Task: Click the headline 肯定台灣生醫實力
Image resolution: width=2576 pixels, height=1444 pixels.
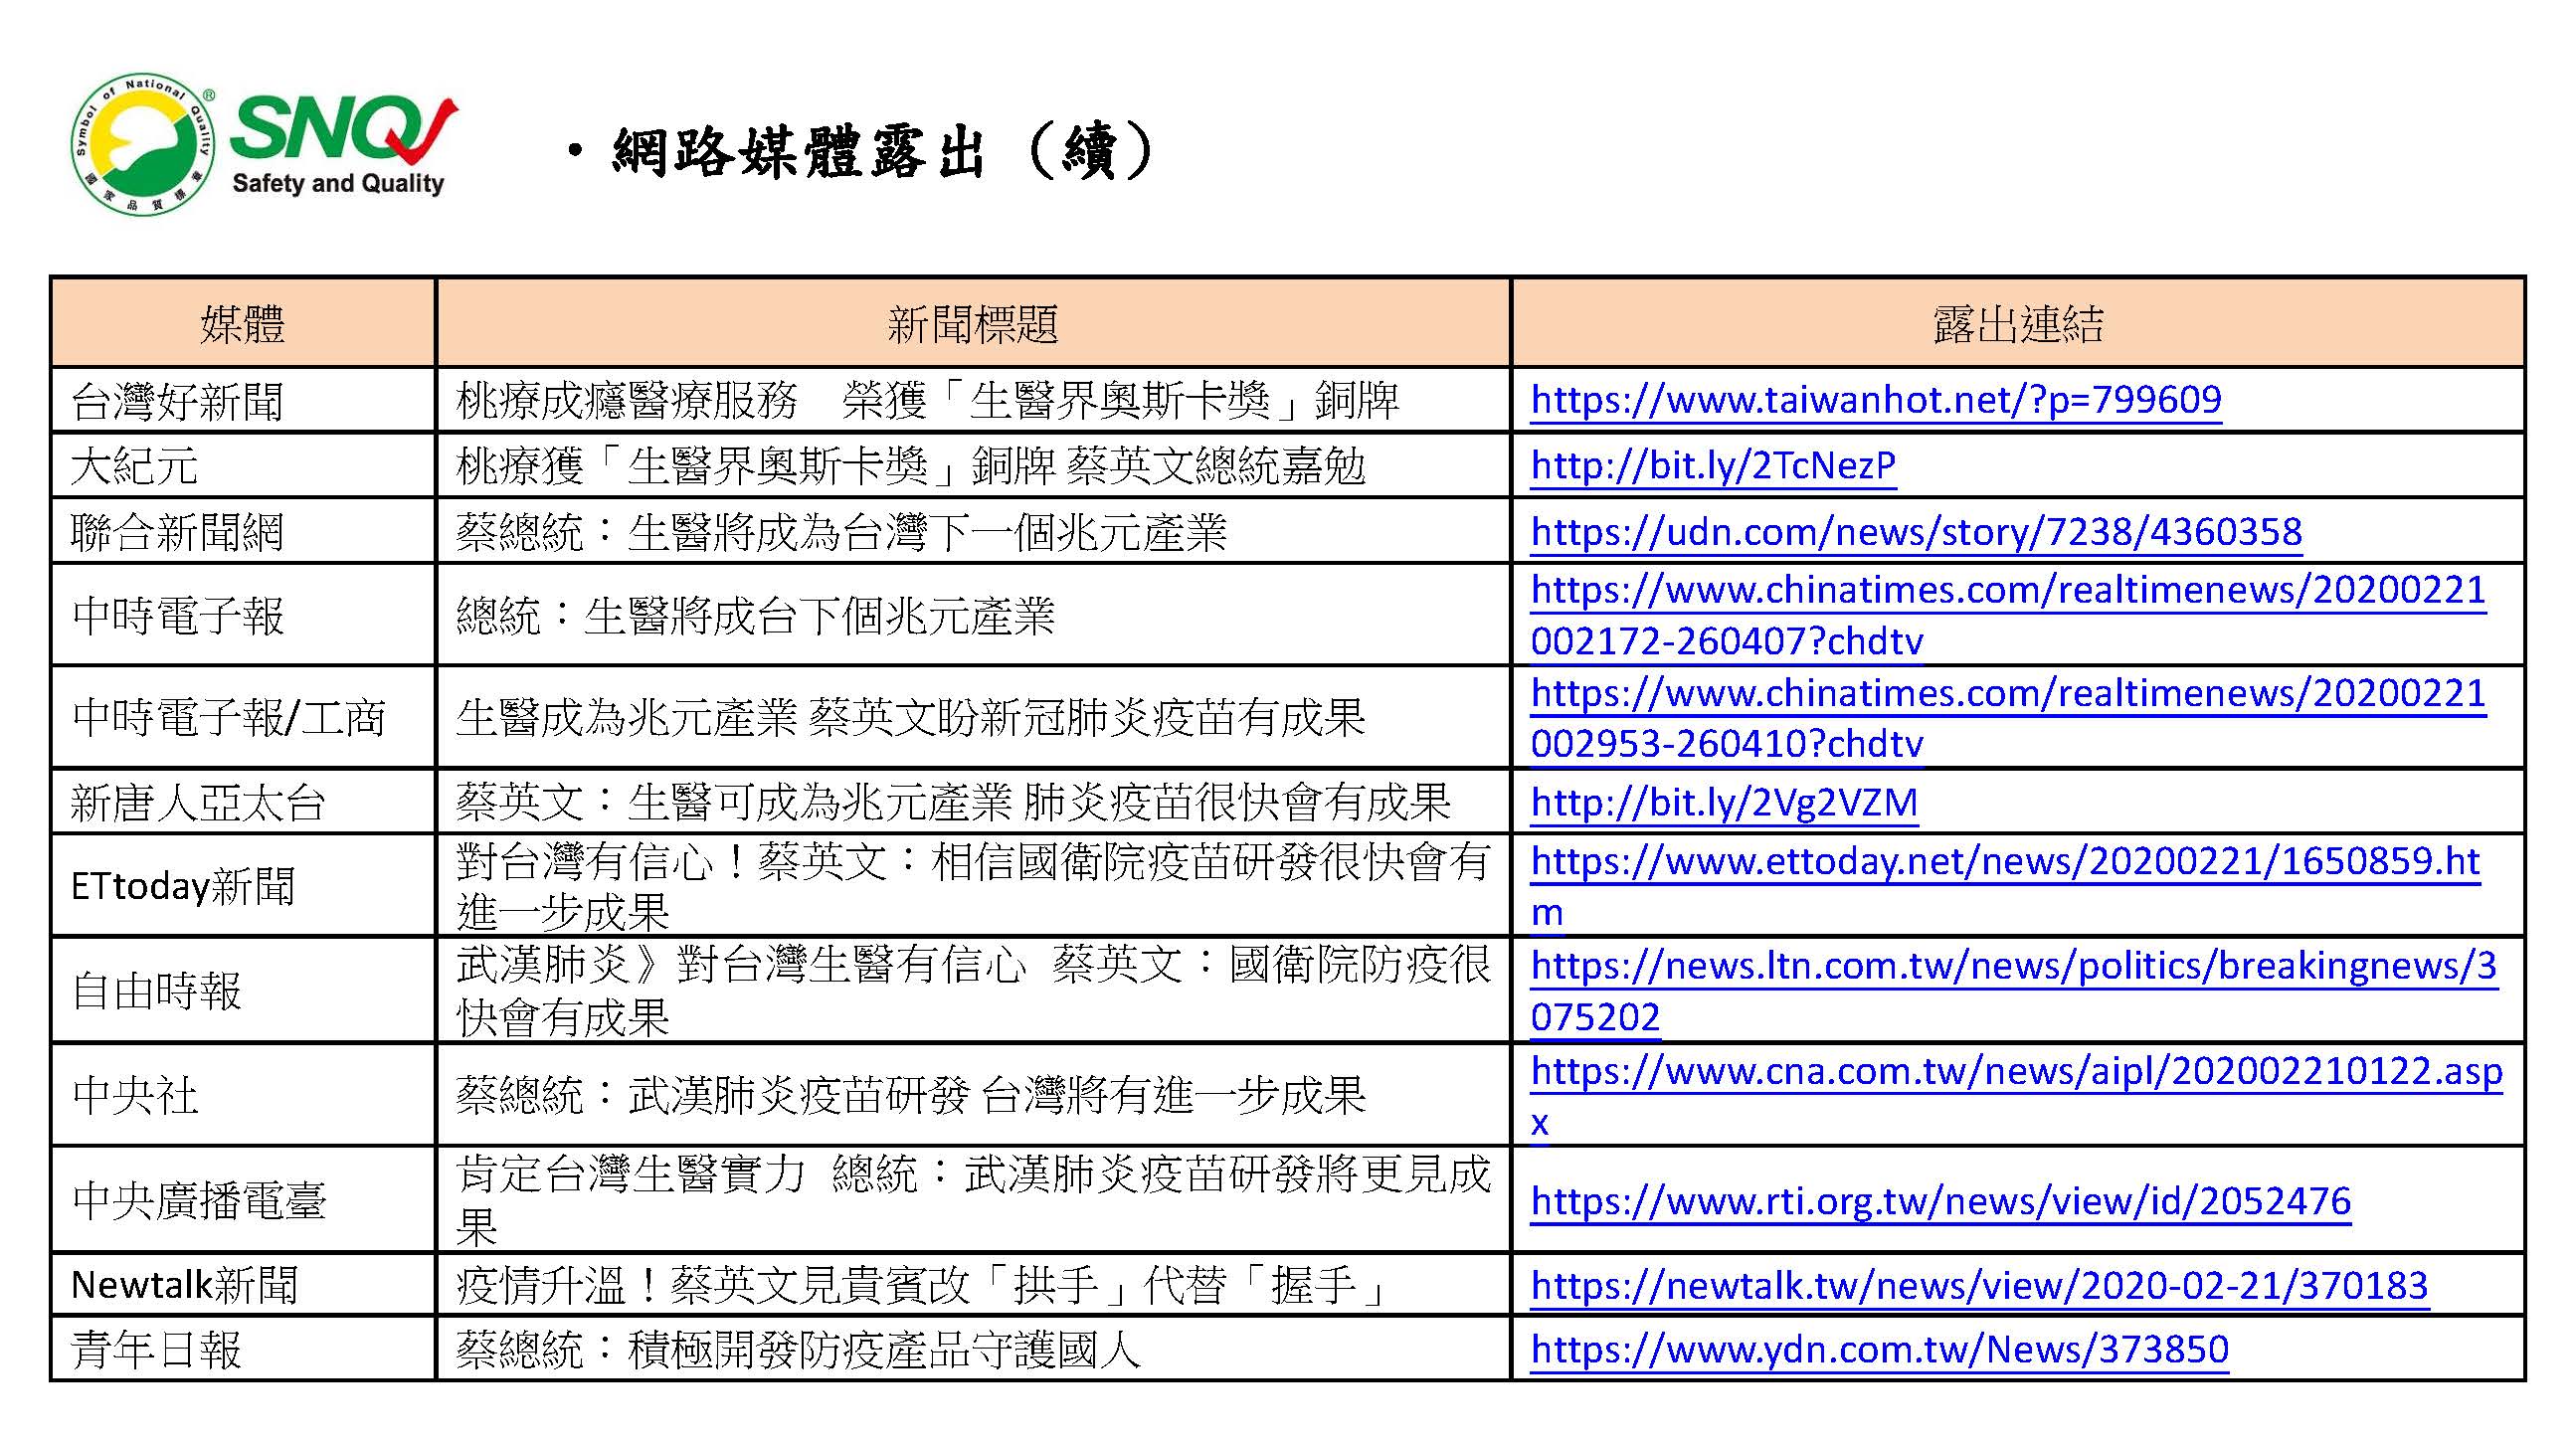Action: 973,1200
